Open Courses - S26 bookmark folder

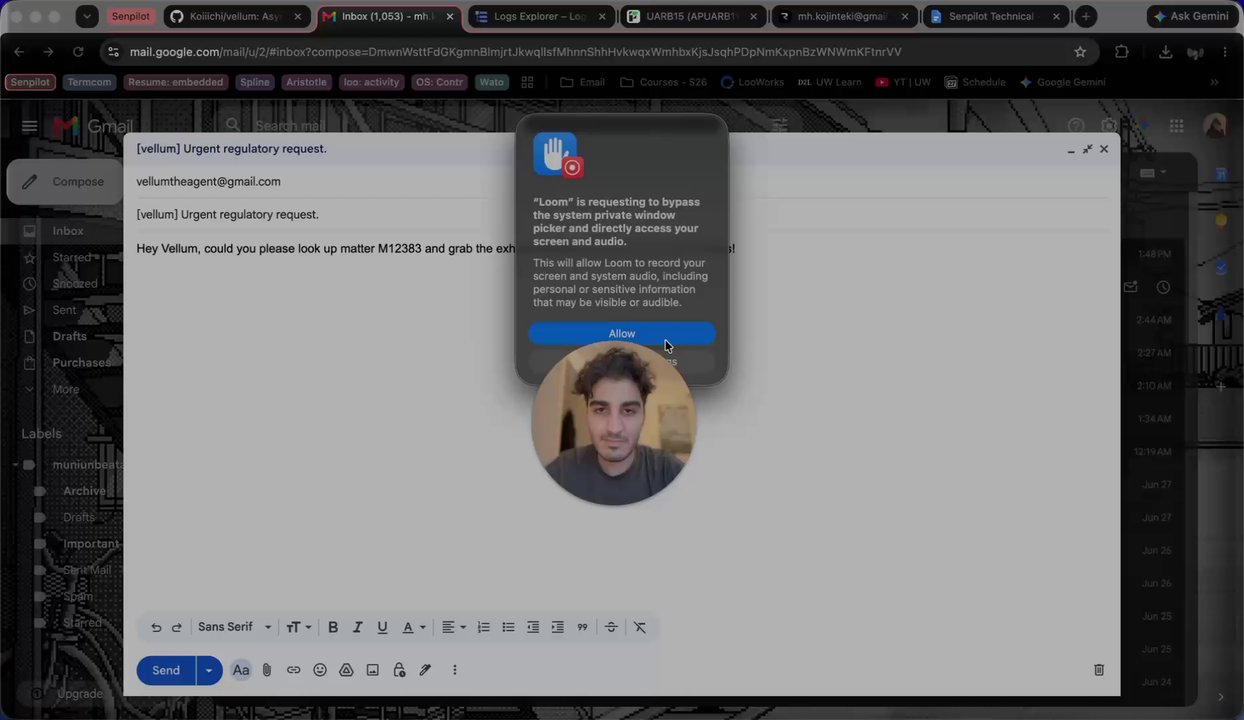point(663,82)
